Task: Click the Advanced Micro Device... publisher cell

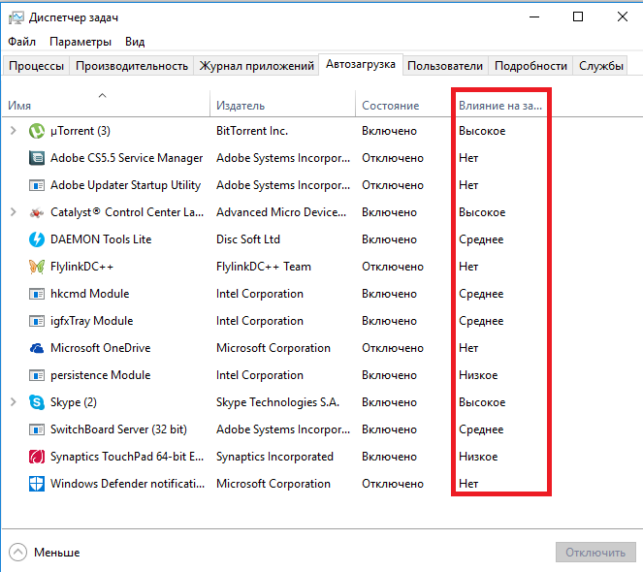Action: pos(281,212)
